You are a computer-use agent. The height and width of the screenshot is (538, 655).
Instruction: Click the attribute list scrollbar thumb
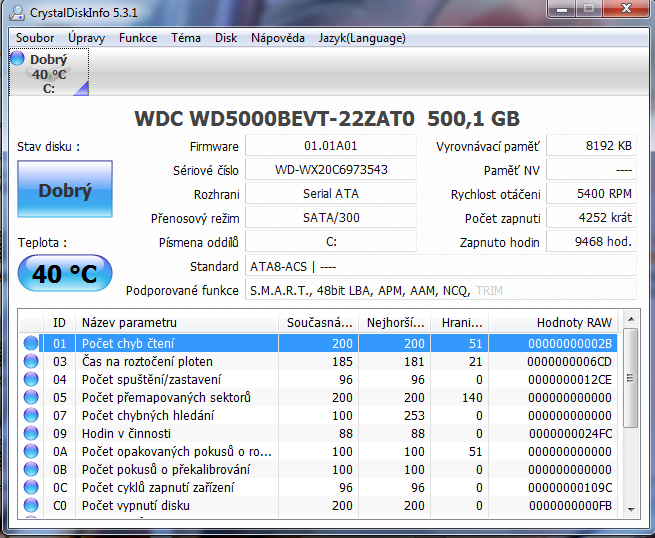tap(631, 378)
